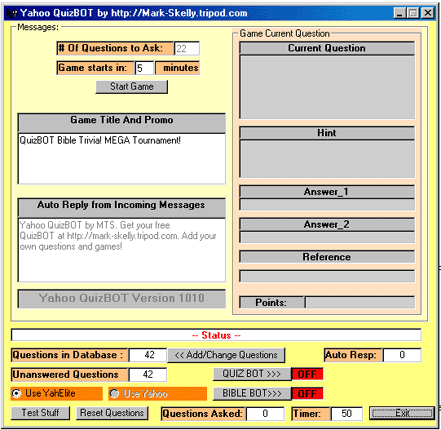The height and width of the screenshot is (430, 441).
Task: Click the Status bar field
Action: pyautogui.click(x=216, y=335)
